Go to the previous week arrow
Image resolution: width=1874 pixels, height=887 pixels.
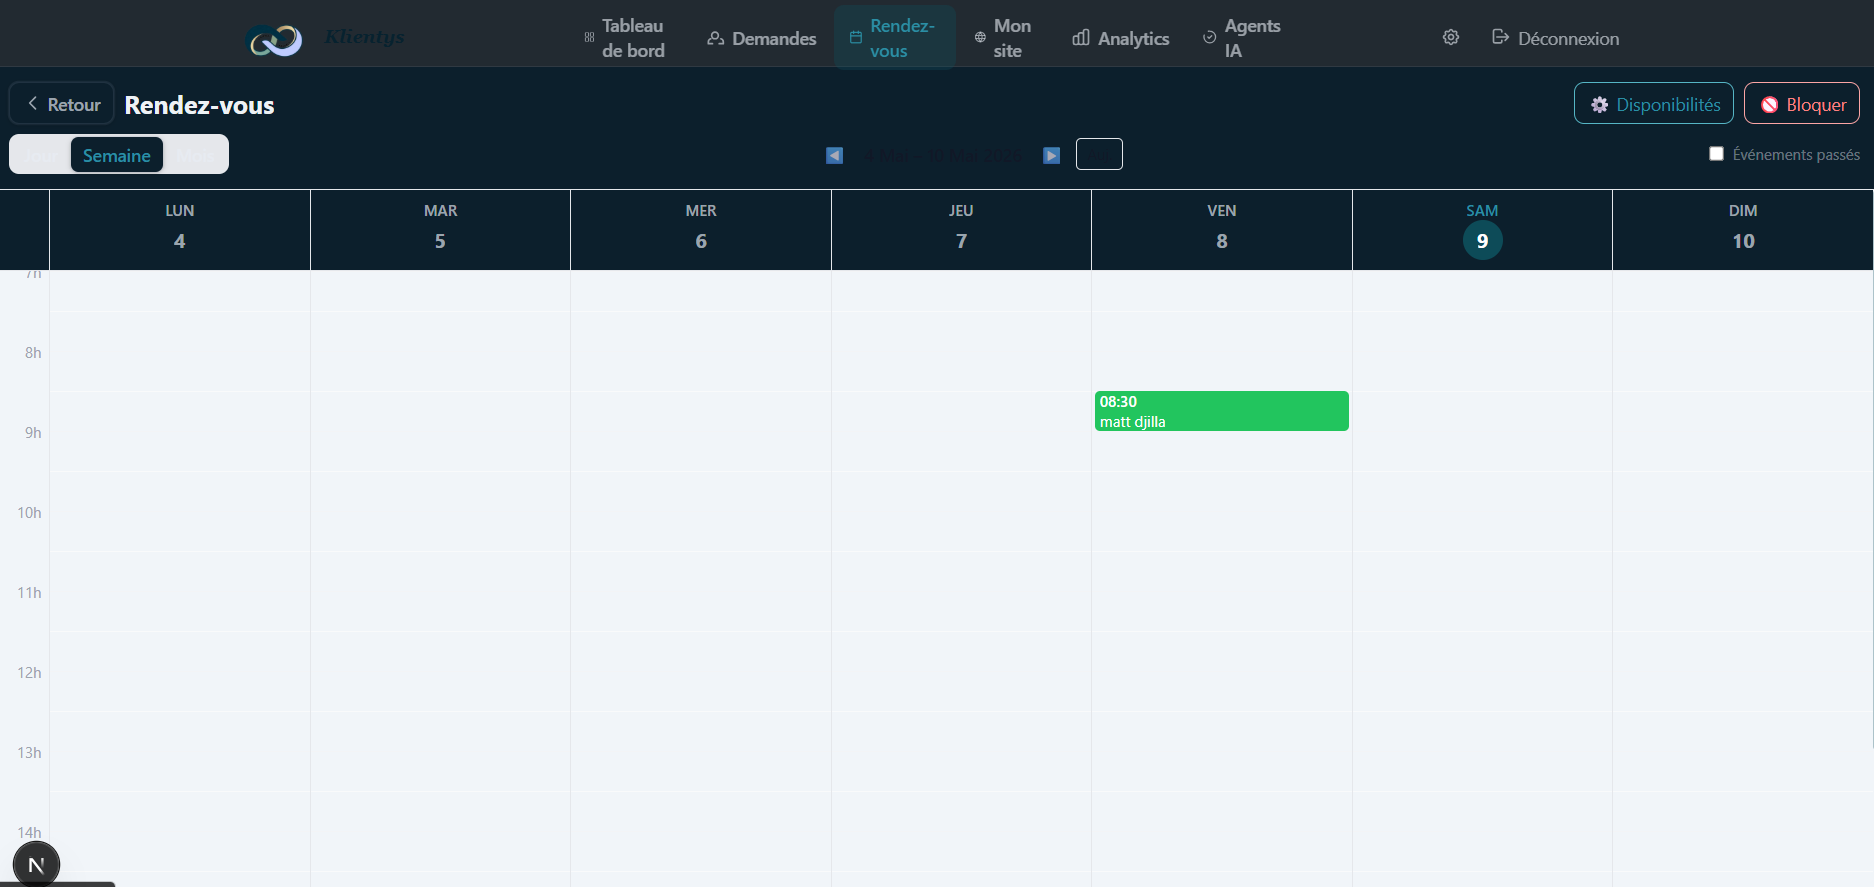[835, 155]
